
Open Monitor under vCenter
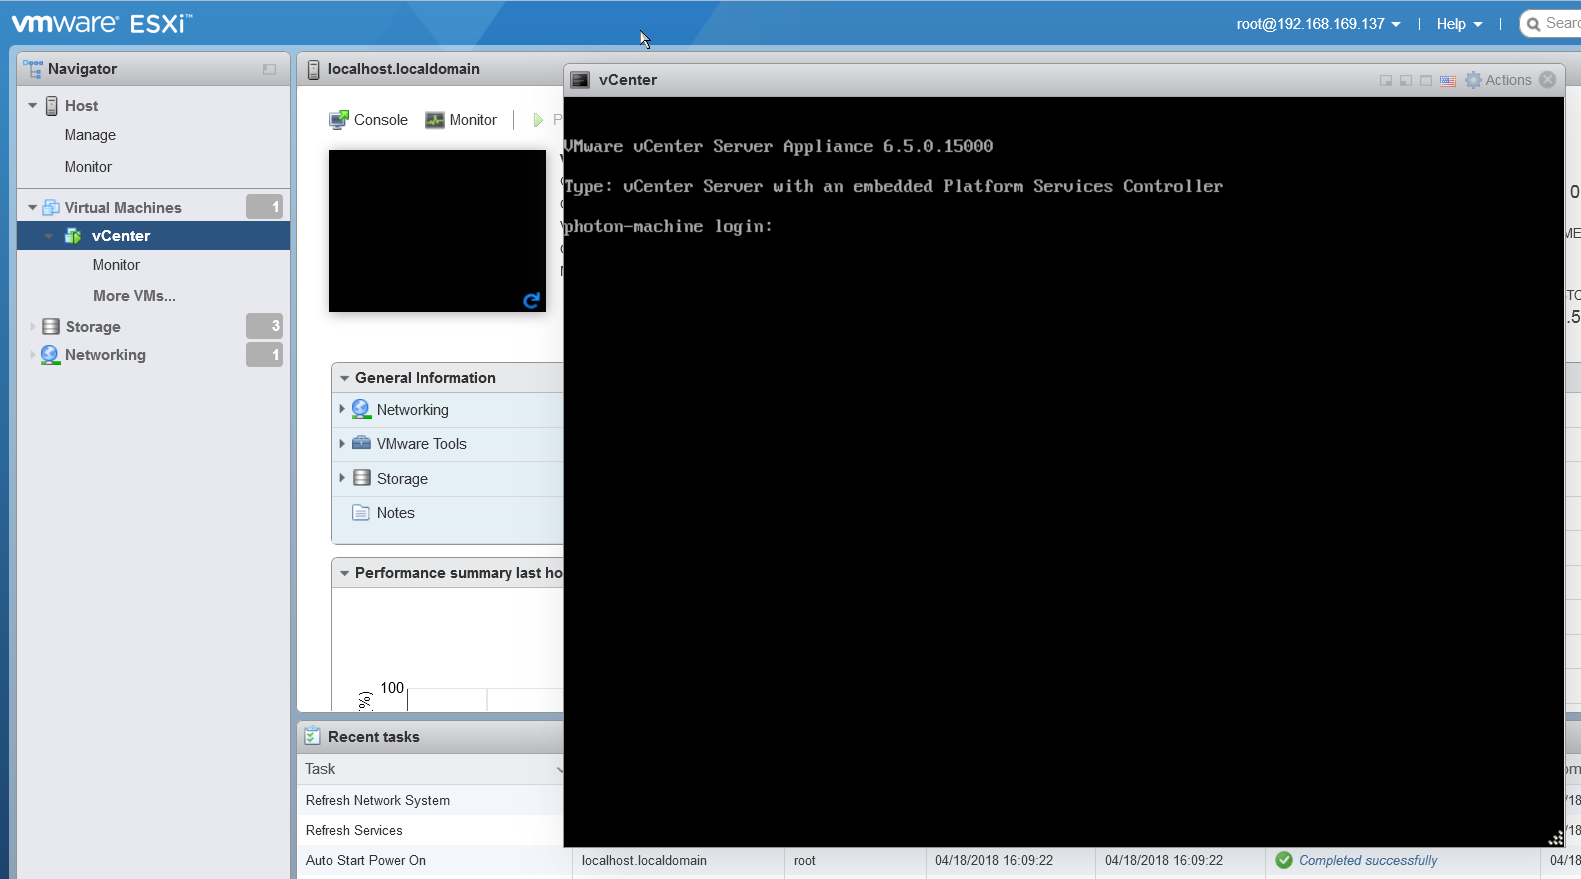[116, 265]
